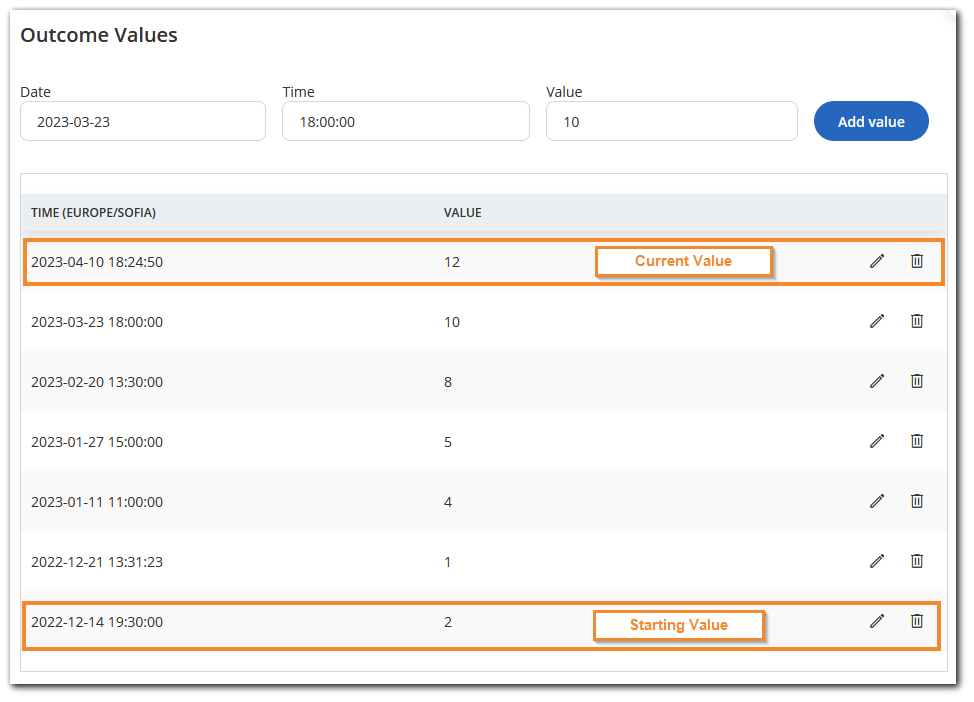Click the Value column header
This screenshot has width=974, height=702.
[x=463, y=212]
